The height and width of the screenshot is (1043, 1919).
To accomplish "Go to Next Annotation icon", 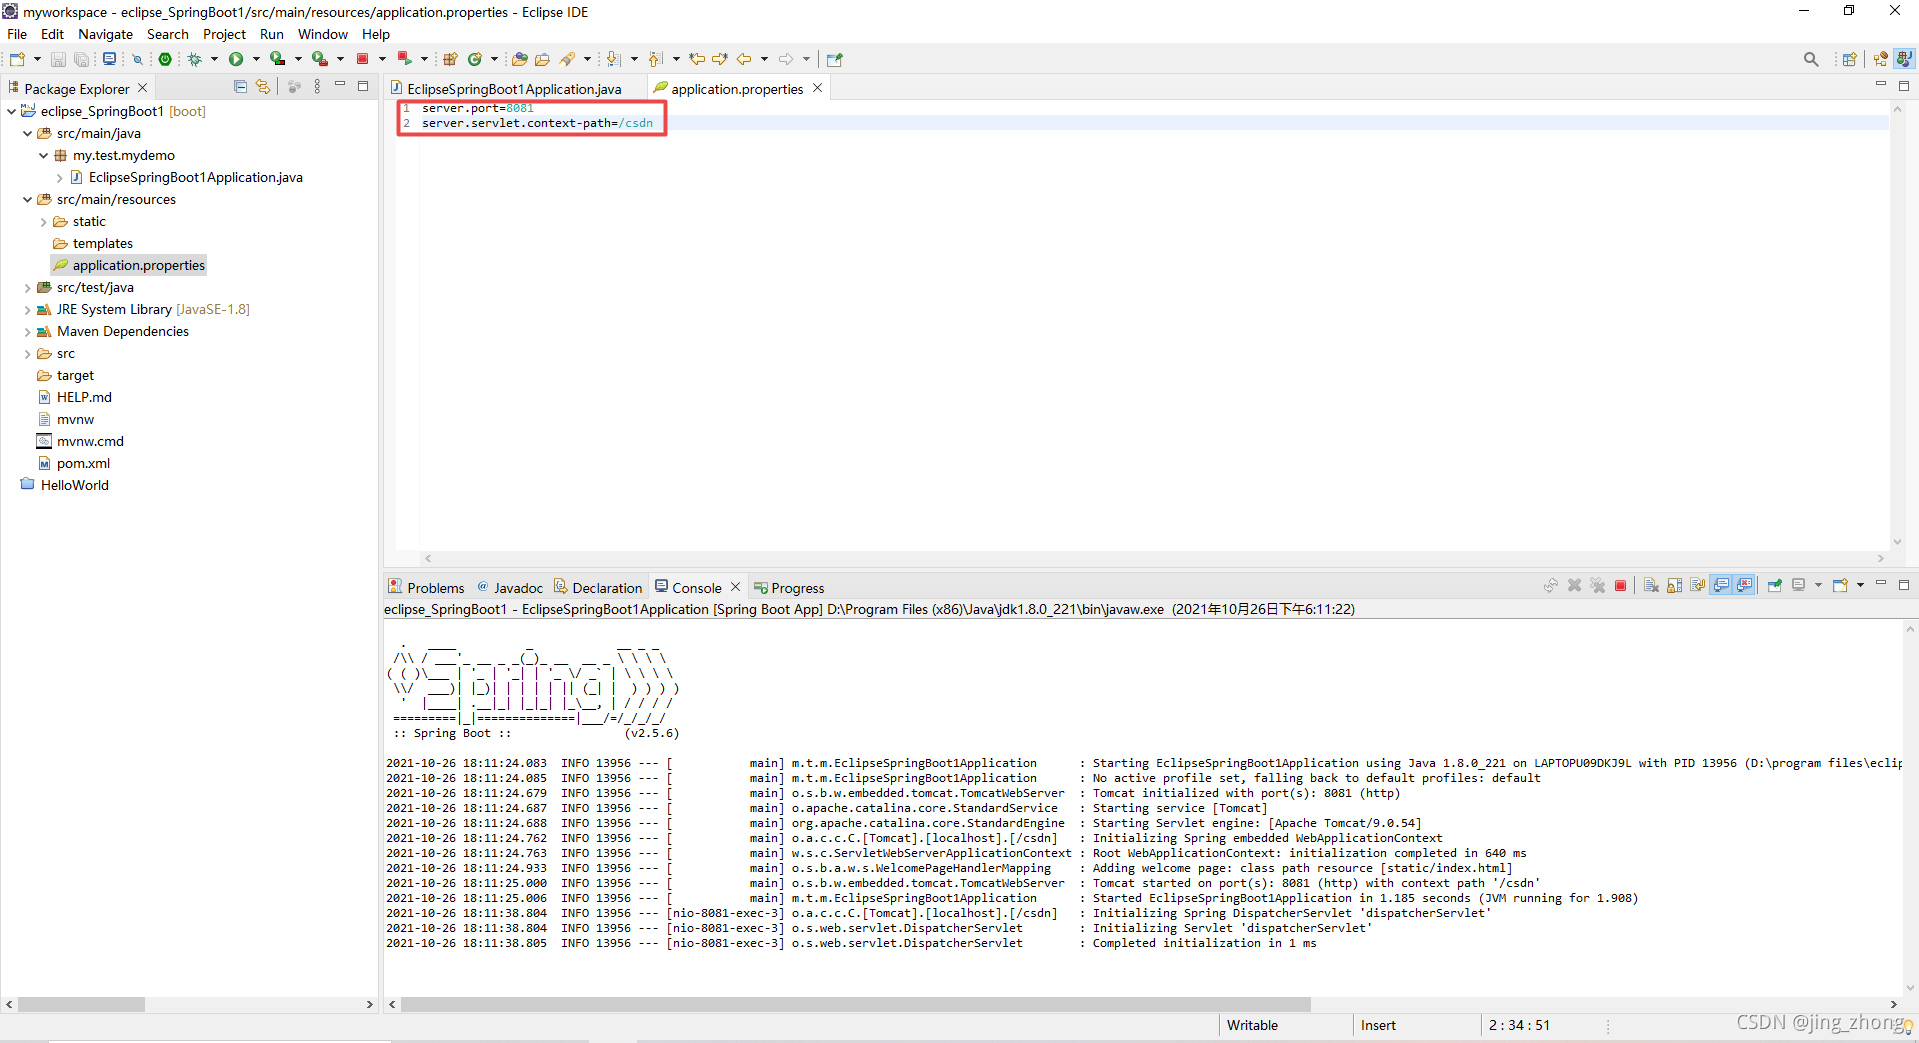I will pyautogui.click(x=614, y=59).
